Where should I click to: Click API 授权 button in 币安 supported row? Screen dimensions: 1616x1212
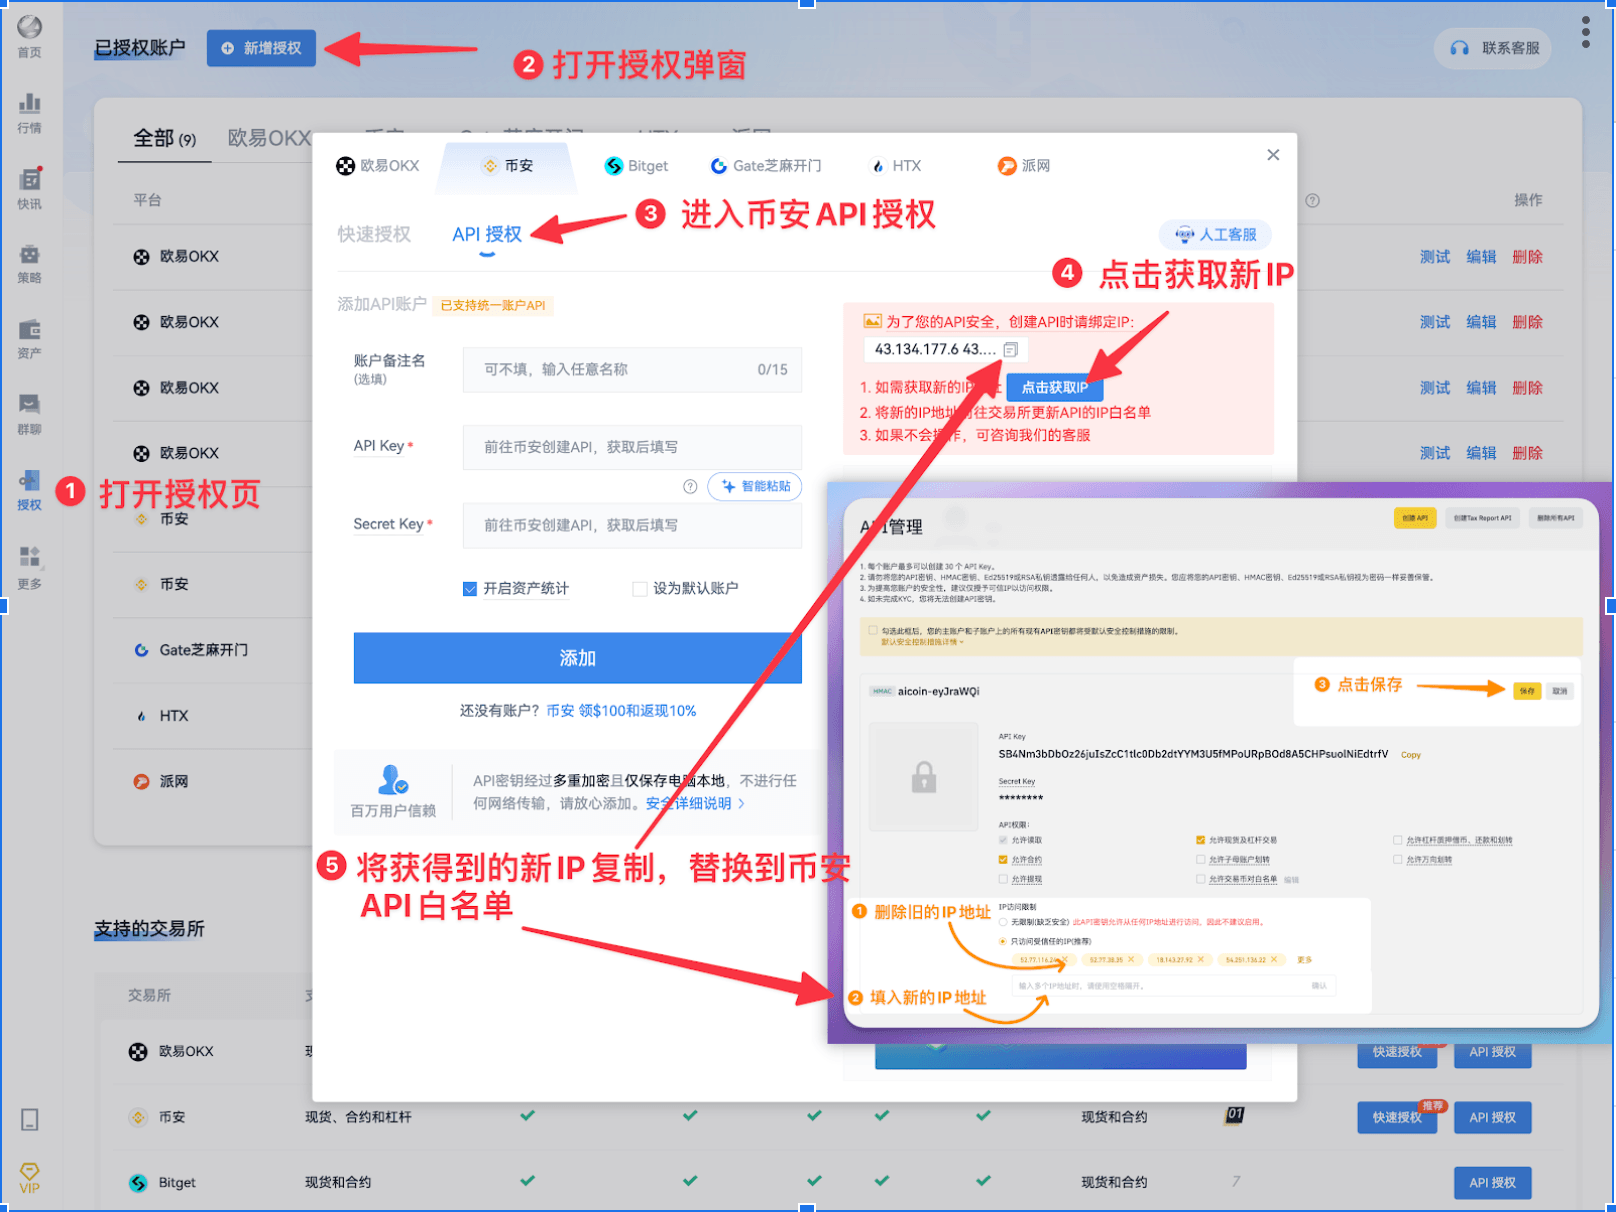point(1492,1118)
